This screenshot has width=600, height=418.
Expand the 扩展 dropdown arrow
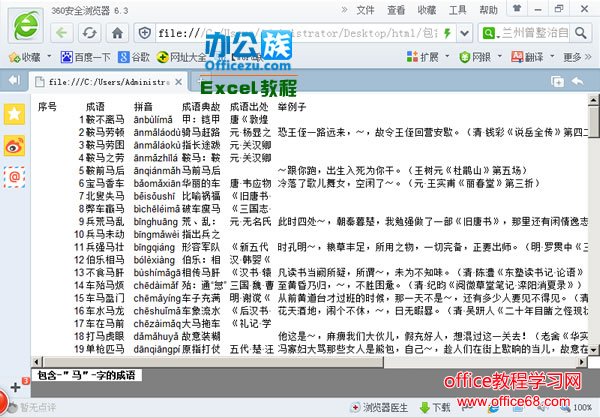[x=447, y=57]
